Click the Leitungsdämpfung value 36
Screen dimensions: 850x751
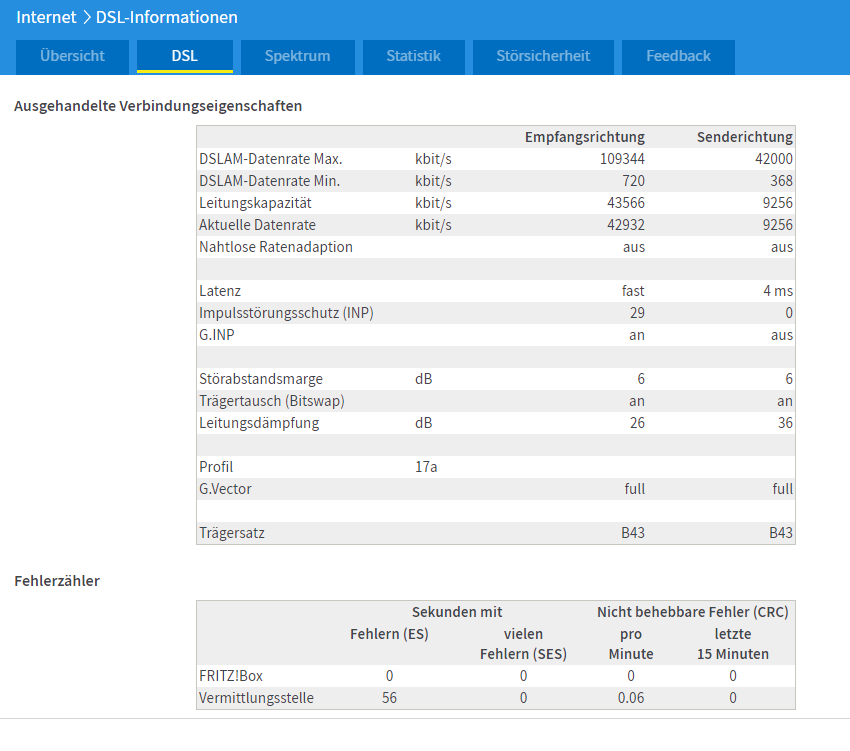(x=785, y=423)
